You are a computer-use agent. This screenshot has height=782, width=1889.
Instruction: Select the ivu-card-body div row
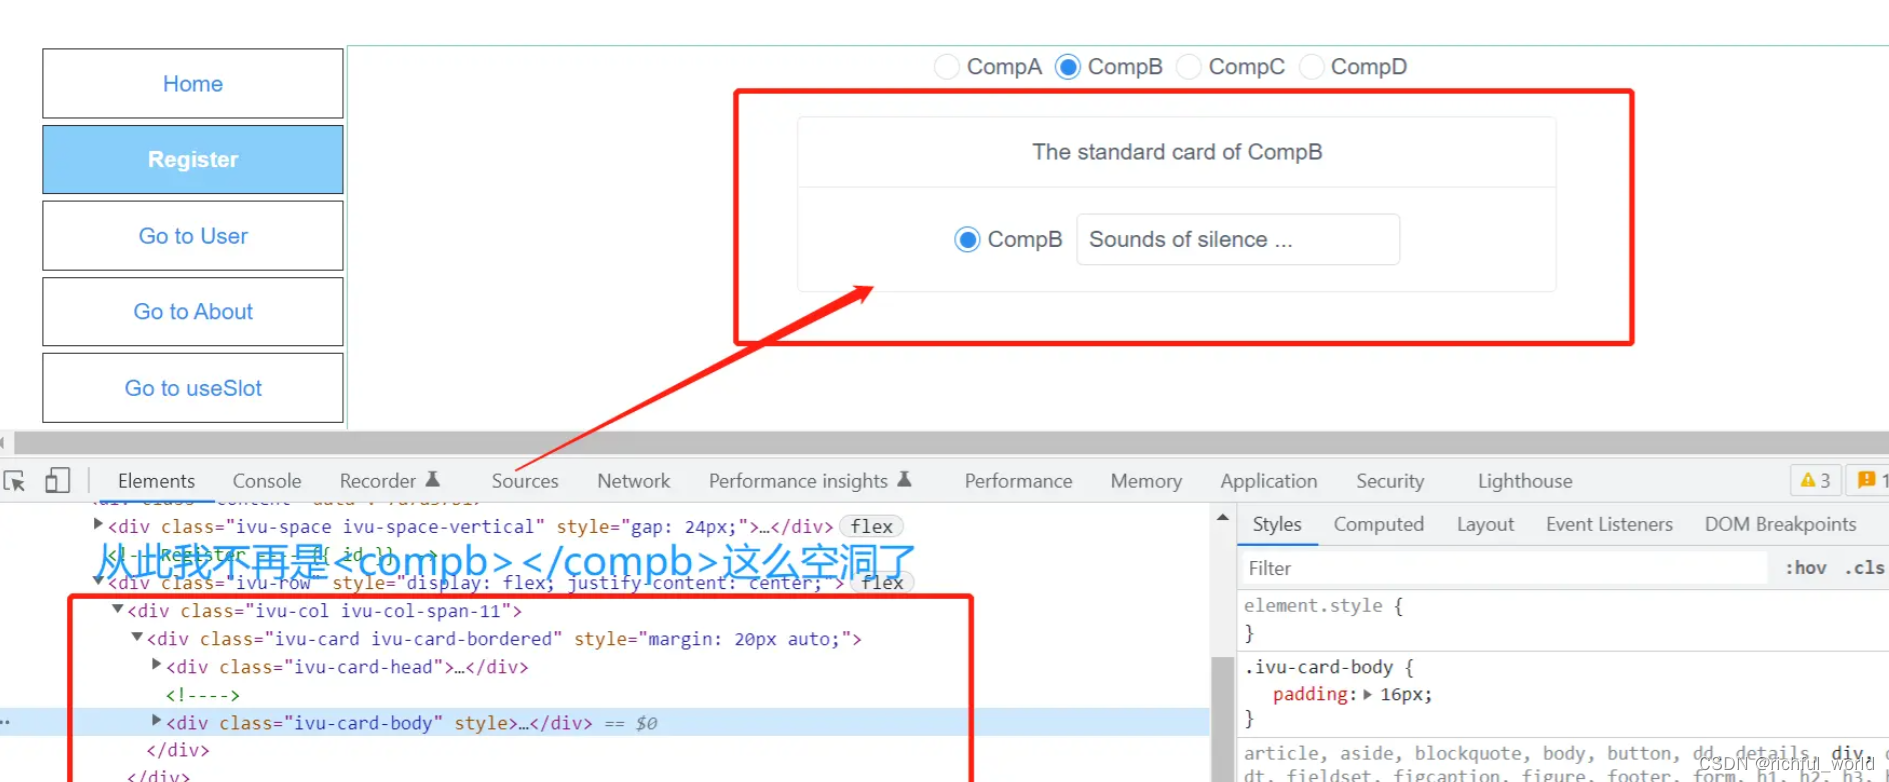coord(604,722)
